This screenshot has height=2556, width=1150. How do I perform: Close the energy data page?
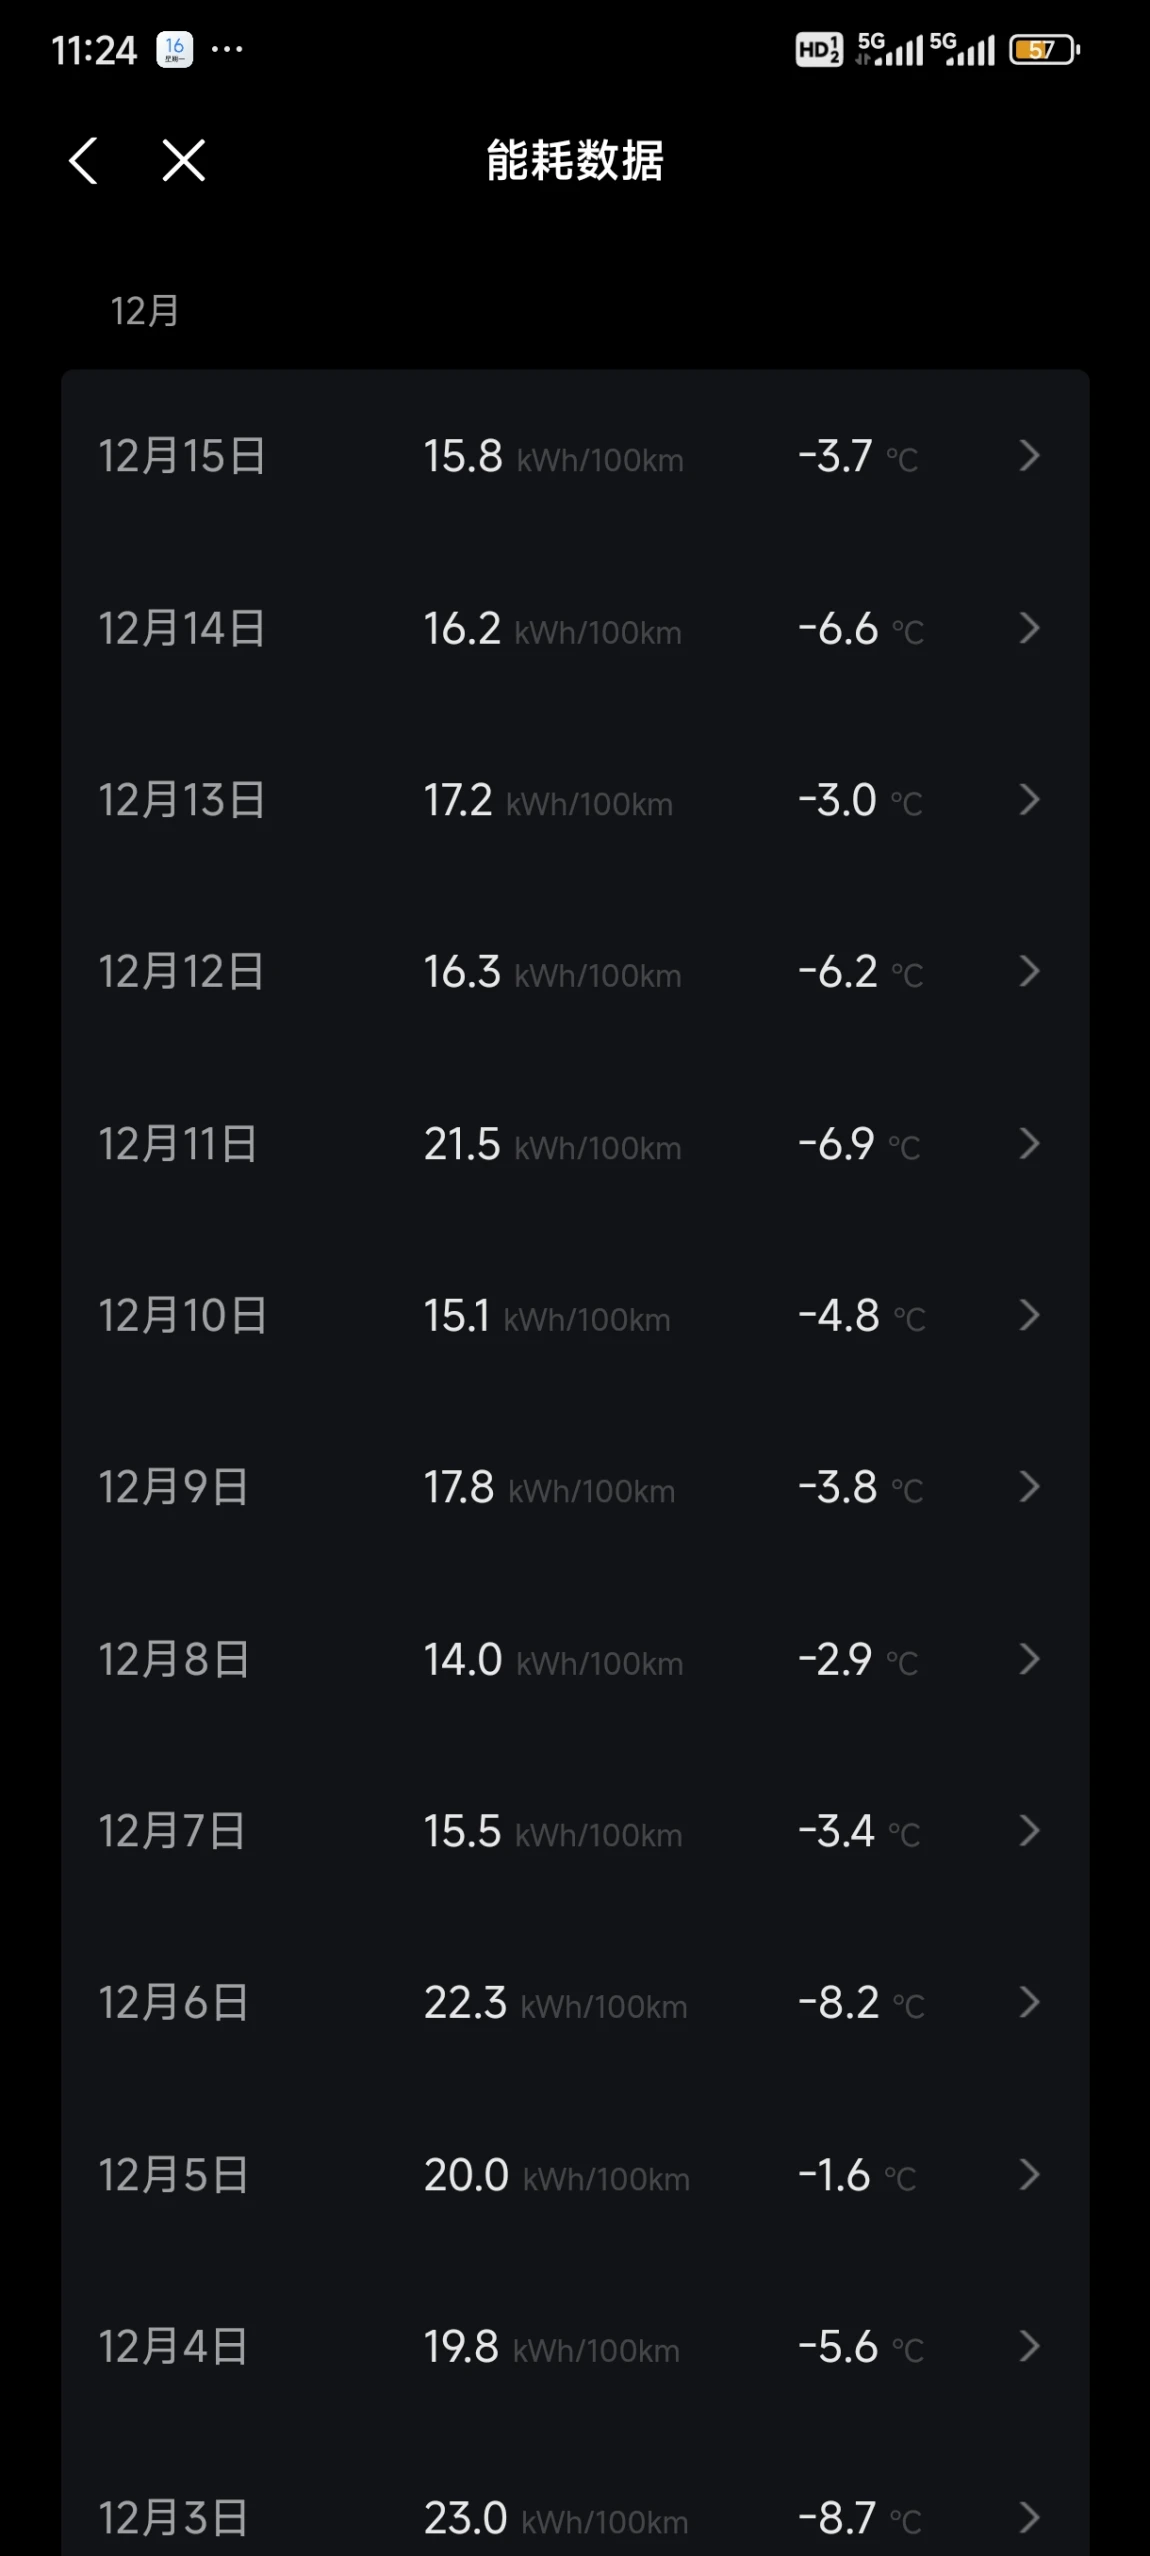[184, 160]
